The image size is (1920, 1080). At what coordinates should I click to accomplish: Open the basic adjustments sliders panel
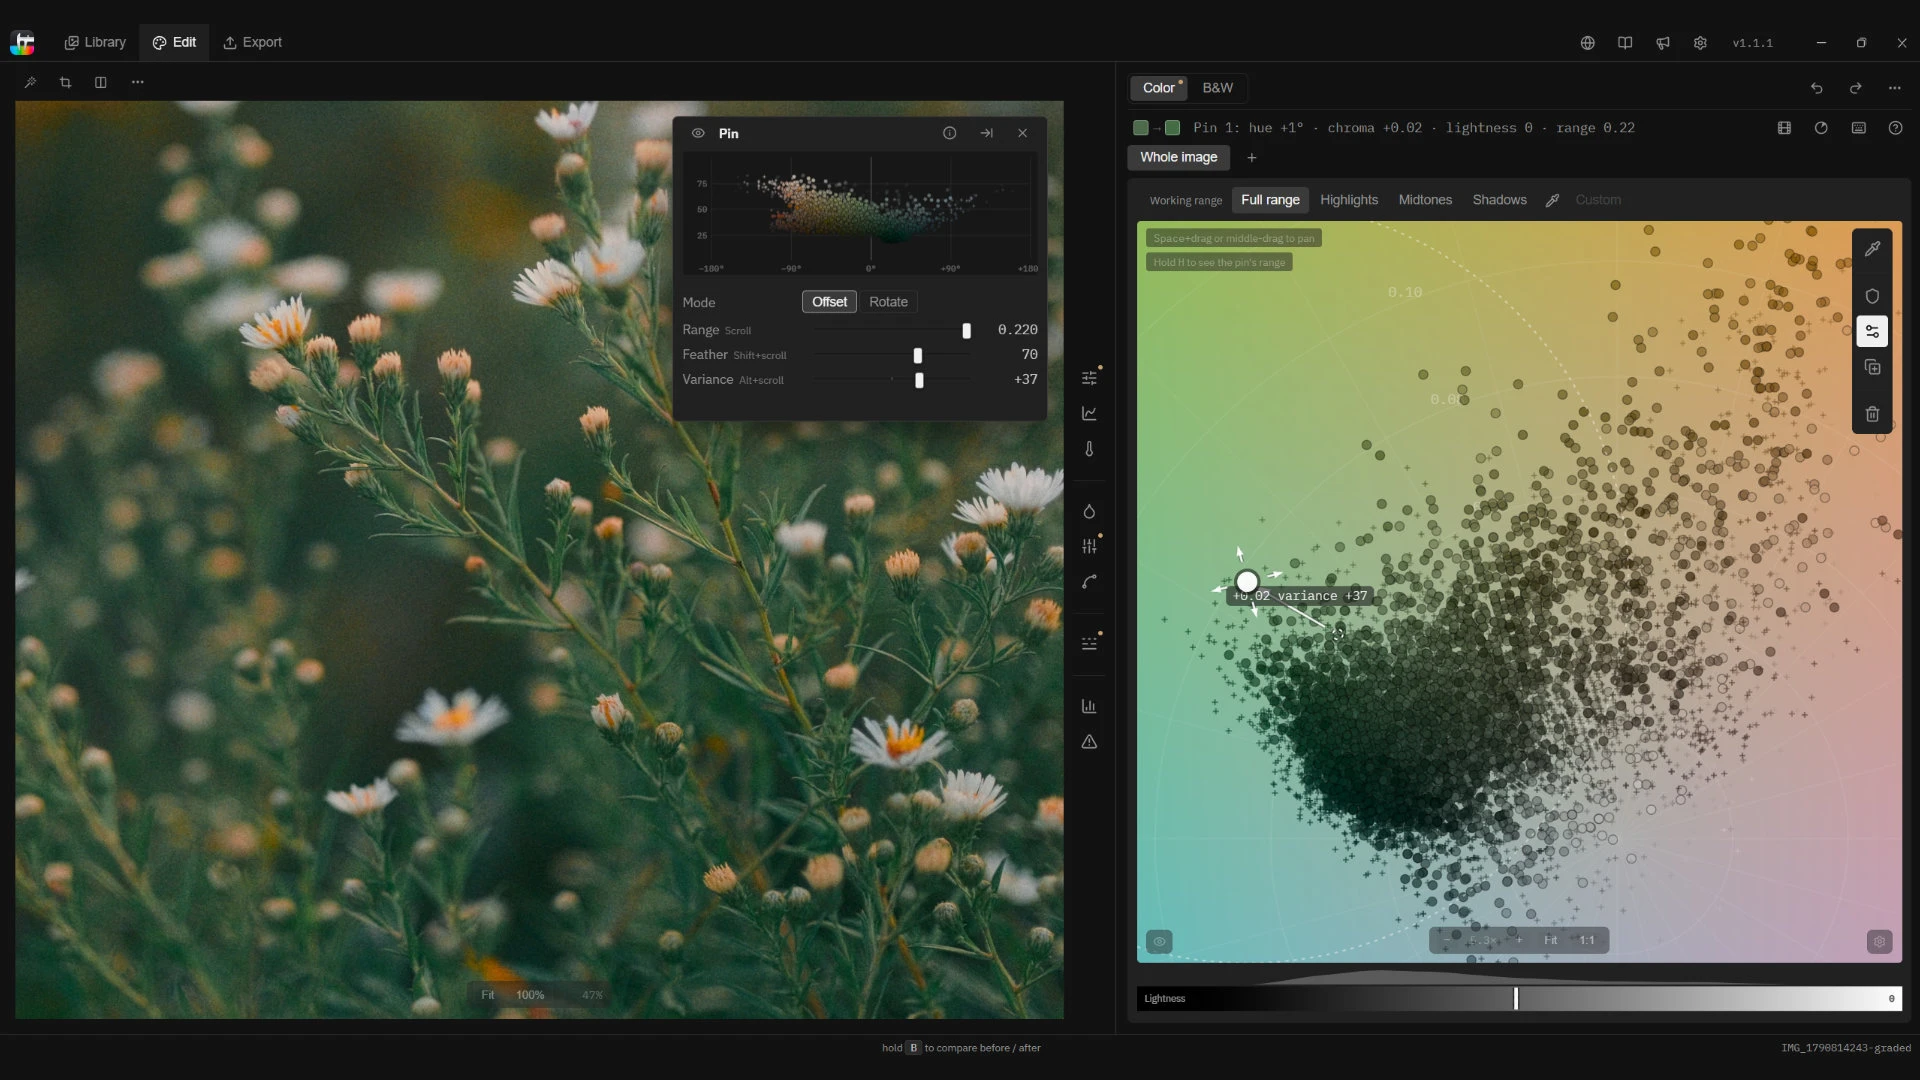(x=1089, y=378)
